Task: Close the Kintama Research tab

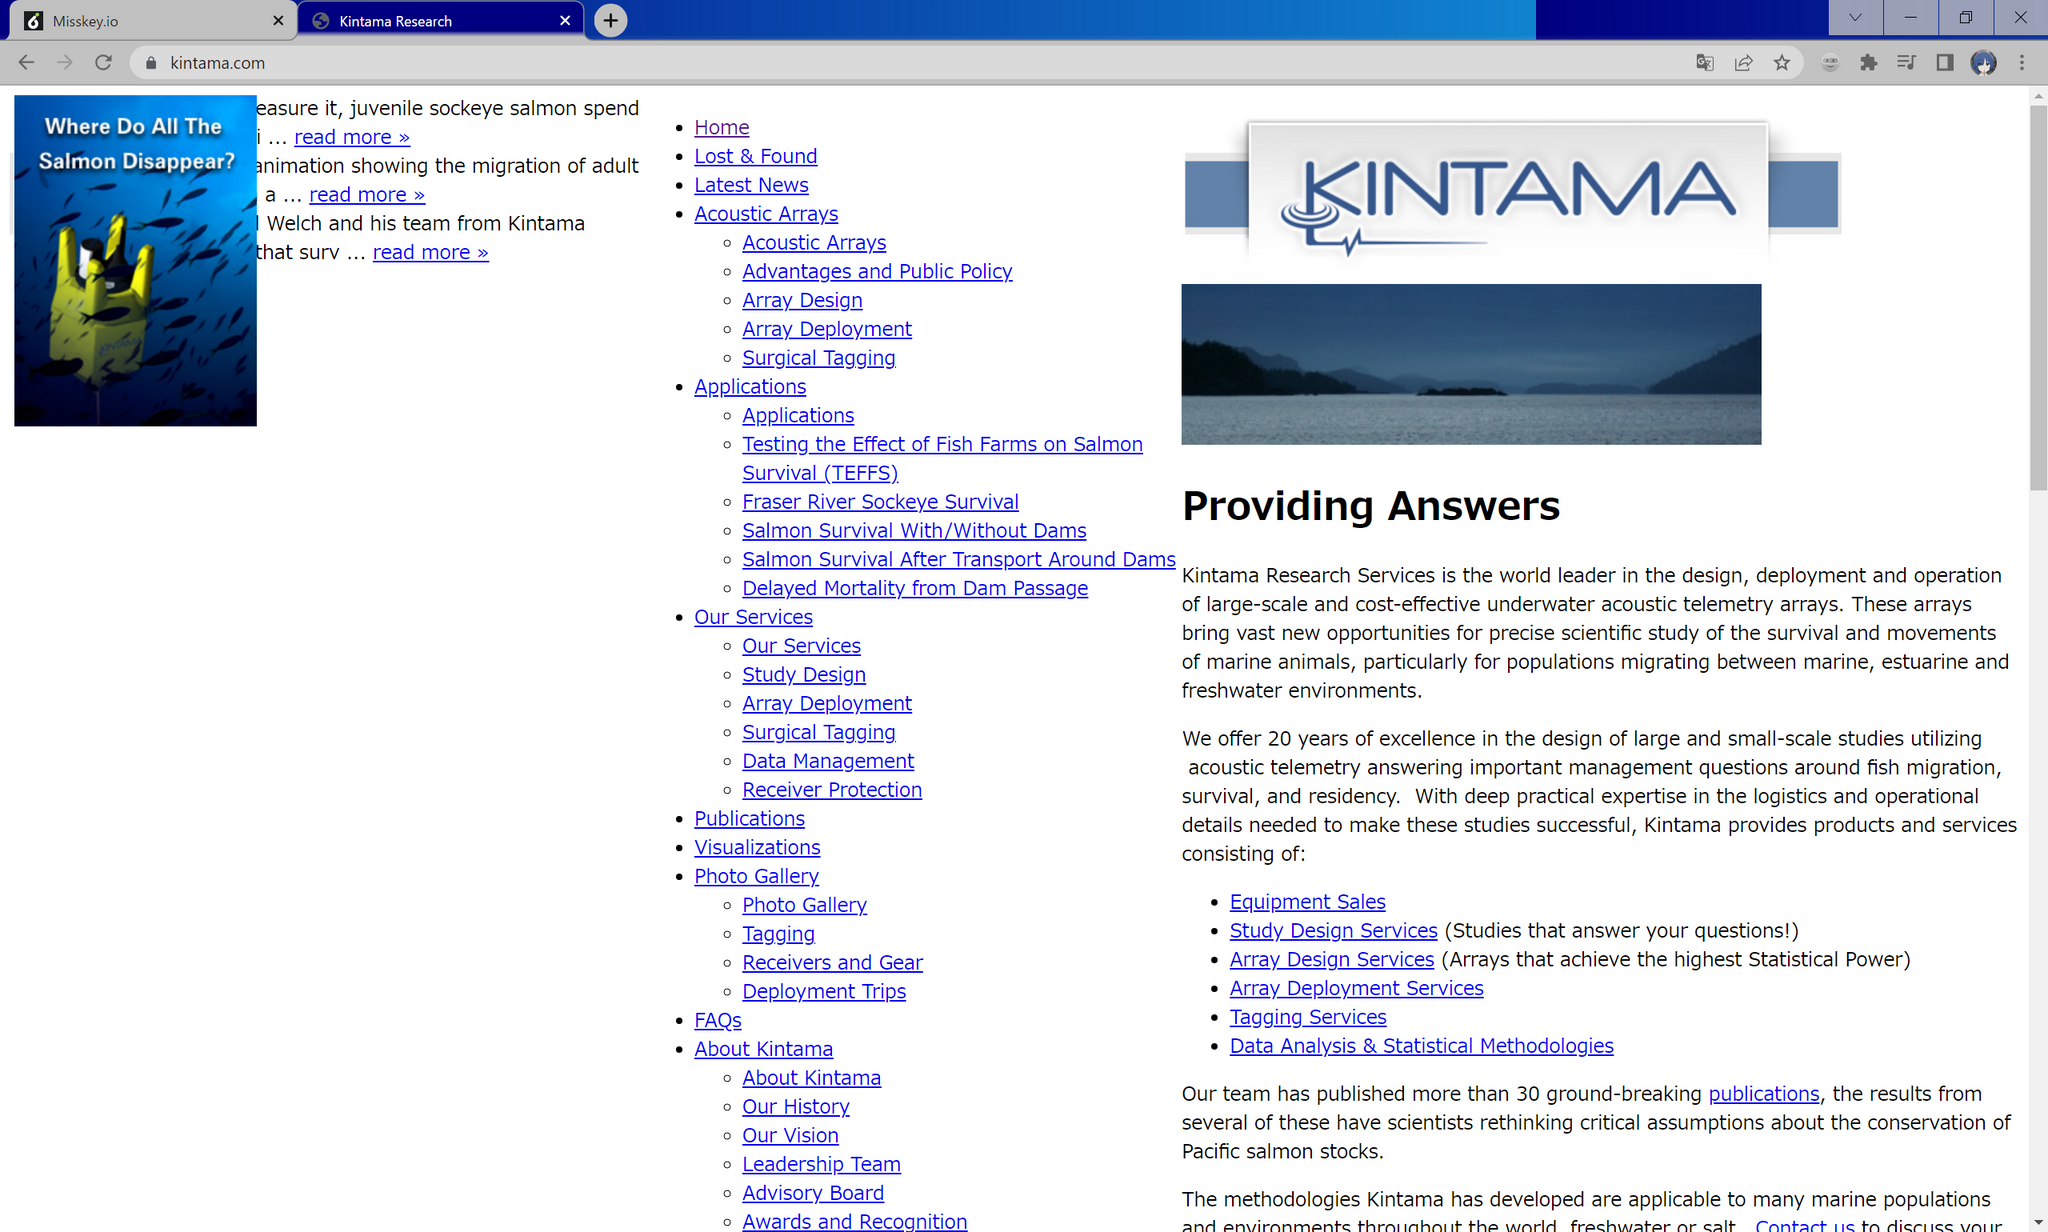Action: point(565,21)
